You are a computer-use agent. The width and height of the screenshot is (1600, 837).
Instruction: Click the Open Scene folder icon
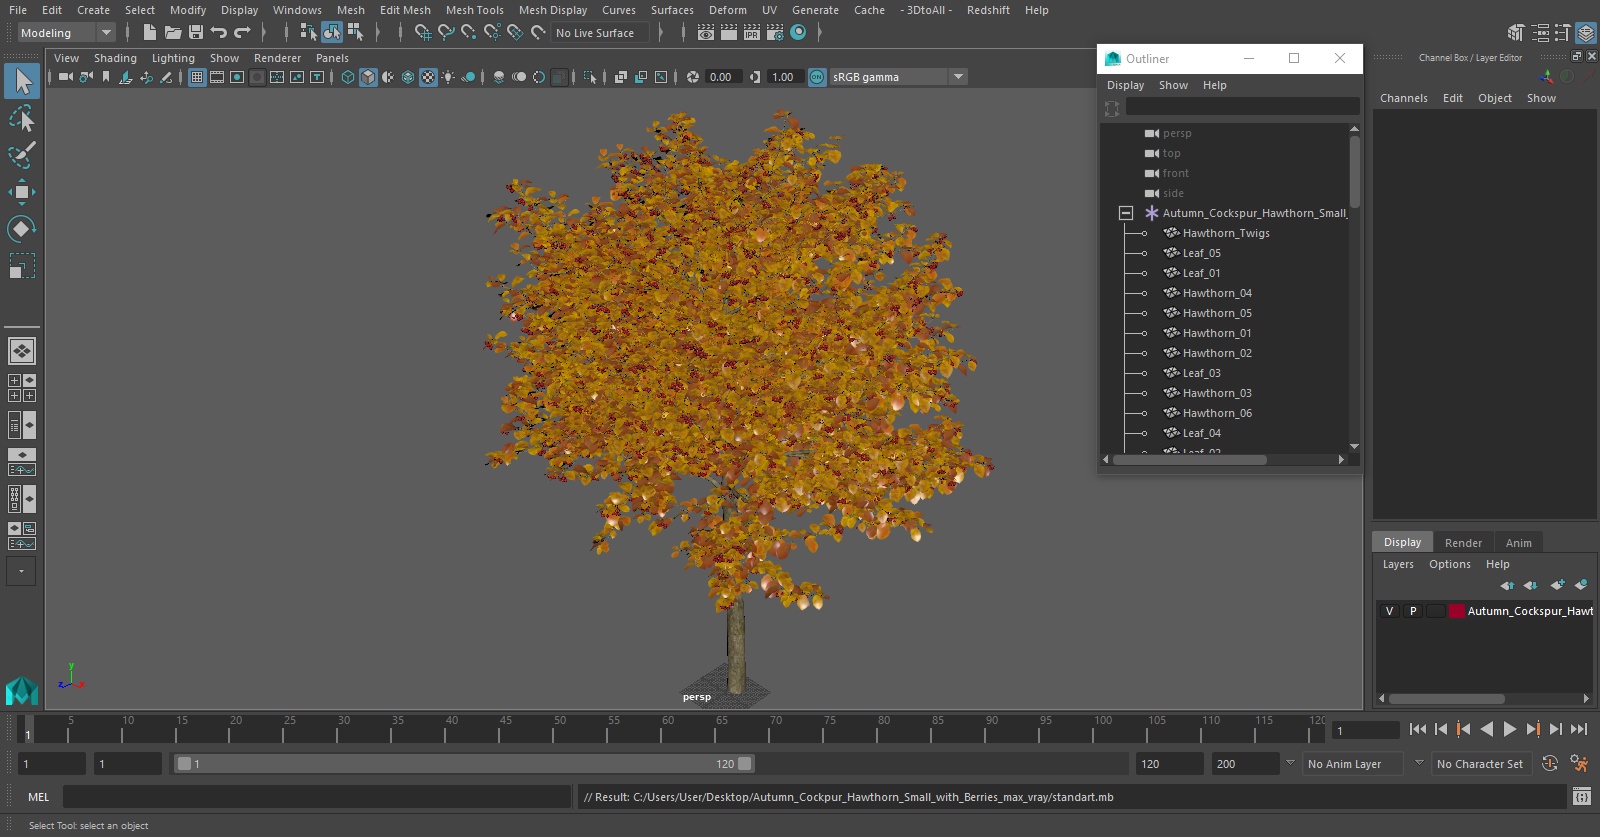pyautogui.click(x=172, y=32)
